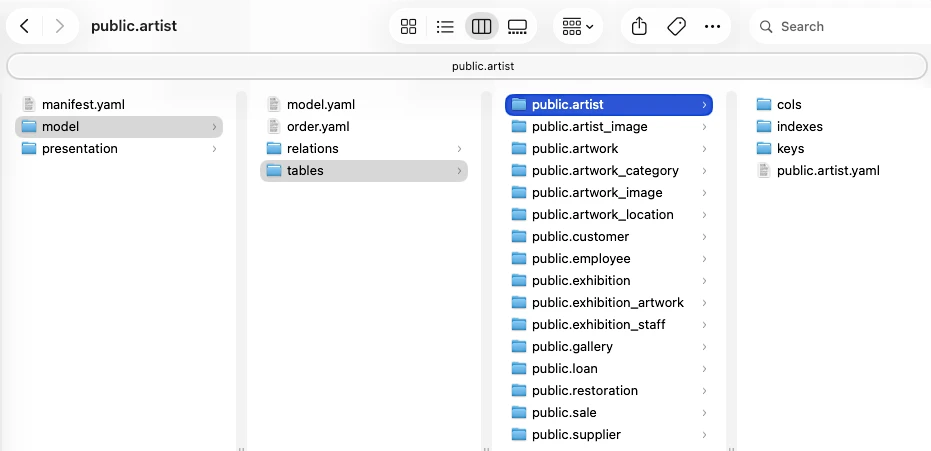Screen dimensions: 931x451
Task: Open the public.exhibition_artwork folder
Action: pyautogui.click(x=609, y=302)
